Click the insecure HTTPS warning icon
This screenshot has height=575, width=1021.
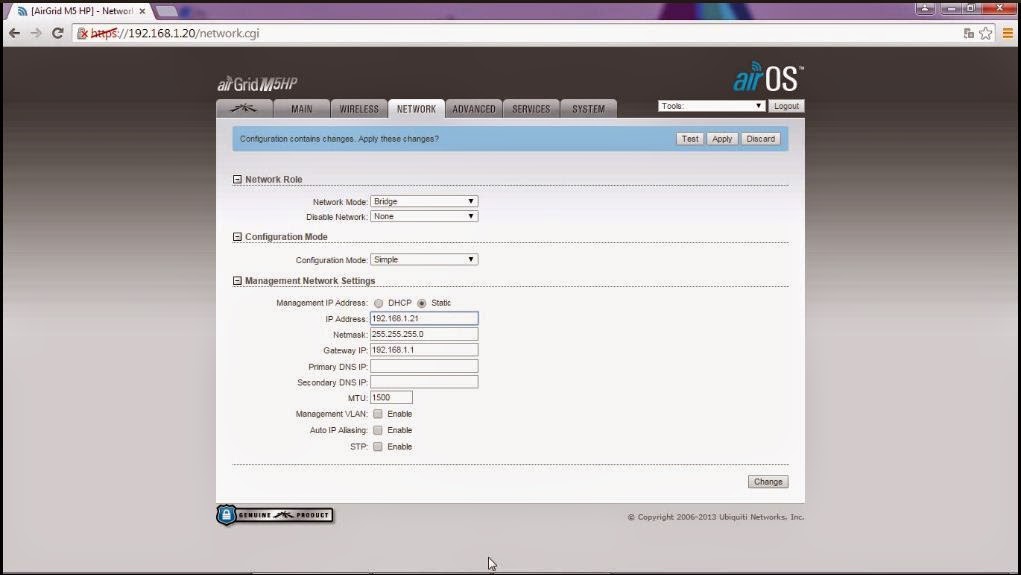[83, 33]
